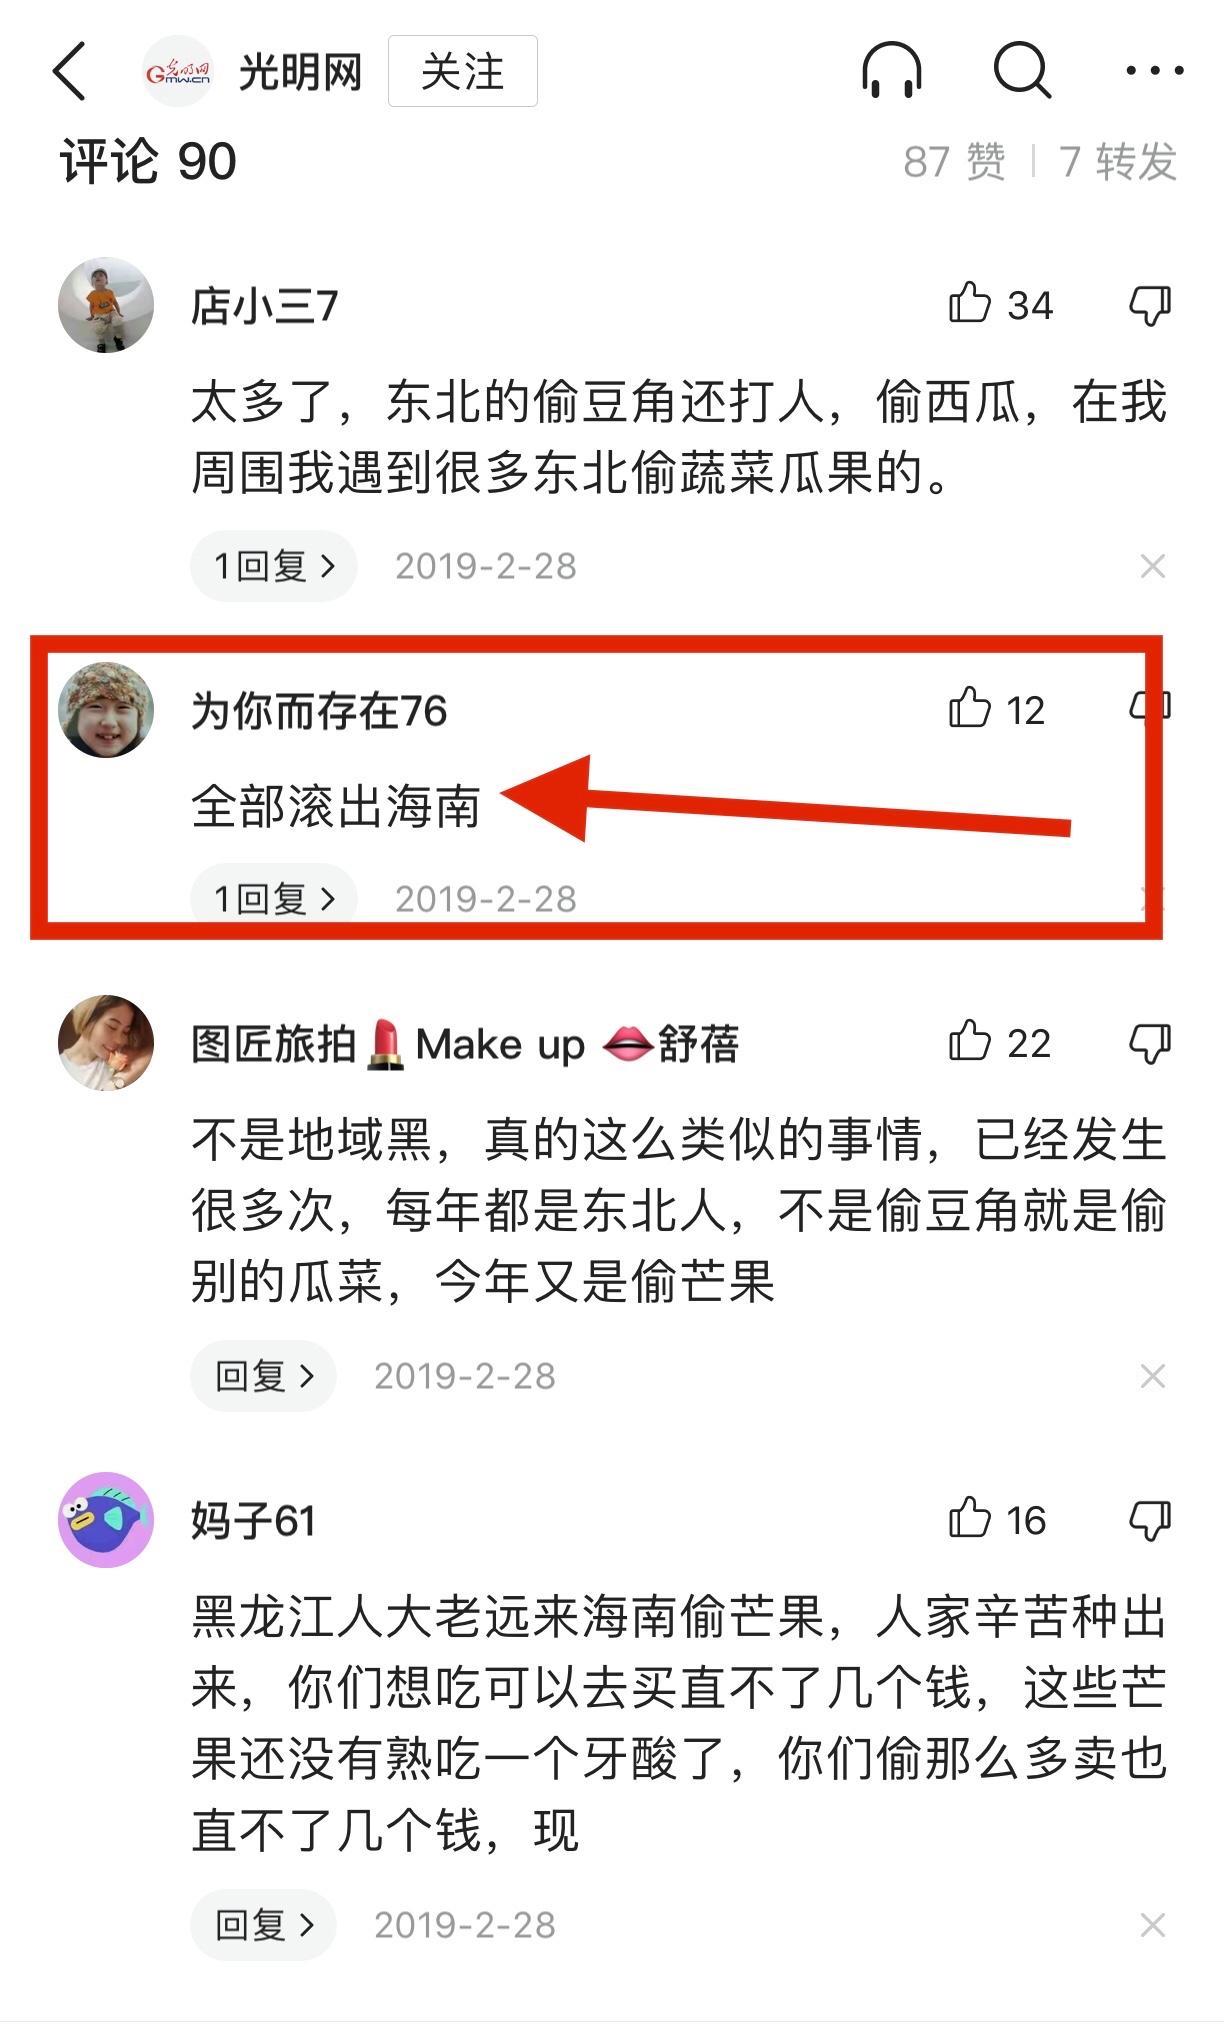Viewport: 1224px width, 2033px height.
Task: Like the comment by 妈子61
Action: 969,1519
